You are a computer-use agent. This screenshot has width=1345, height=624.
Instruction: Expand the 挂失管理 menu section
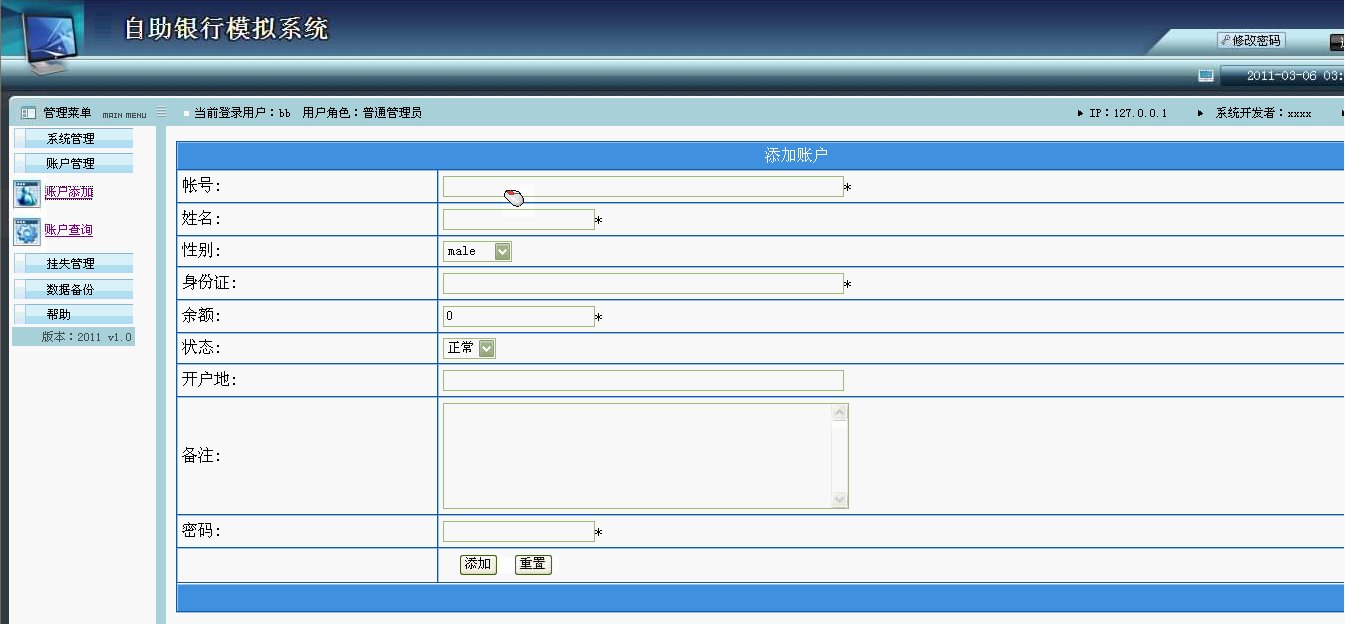pos(73,263)
